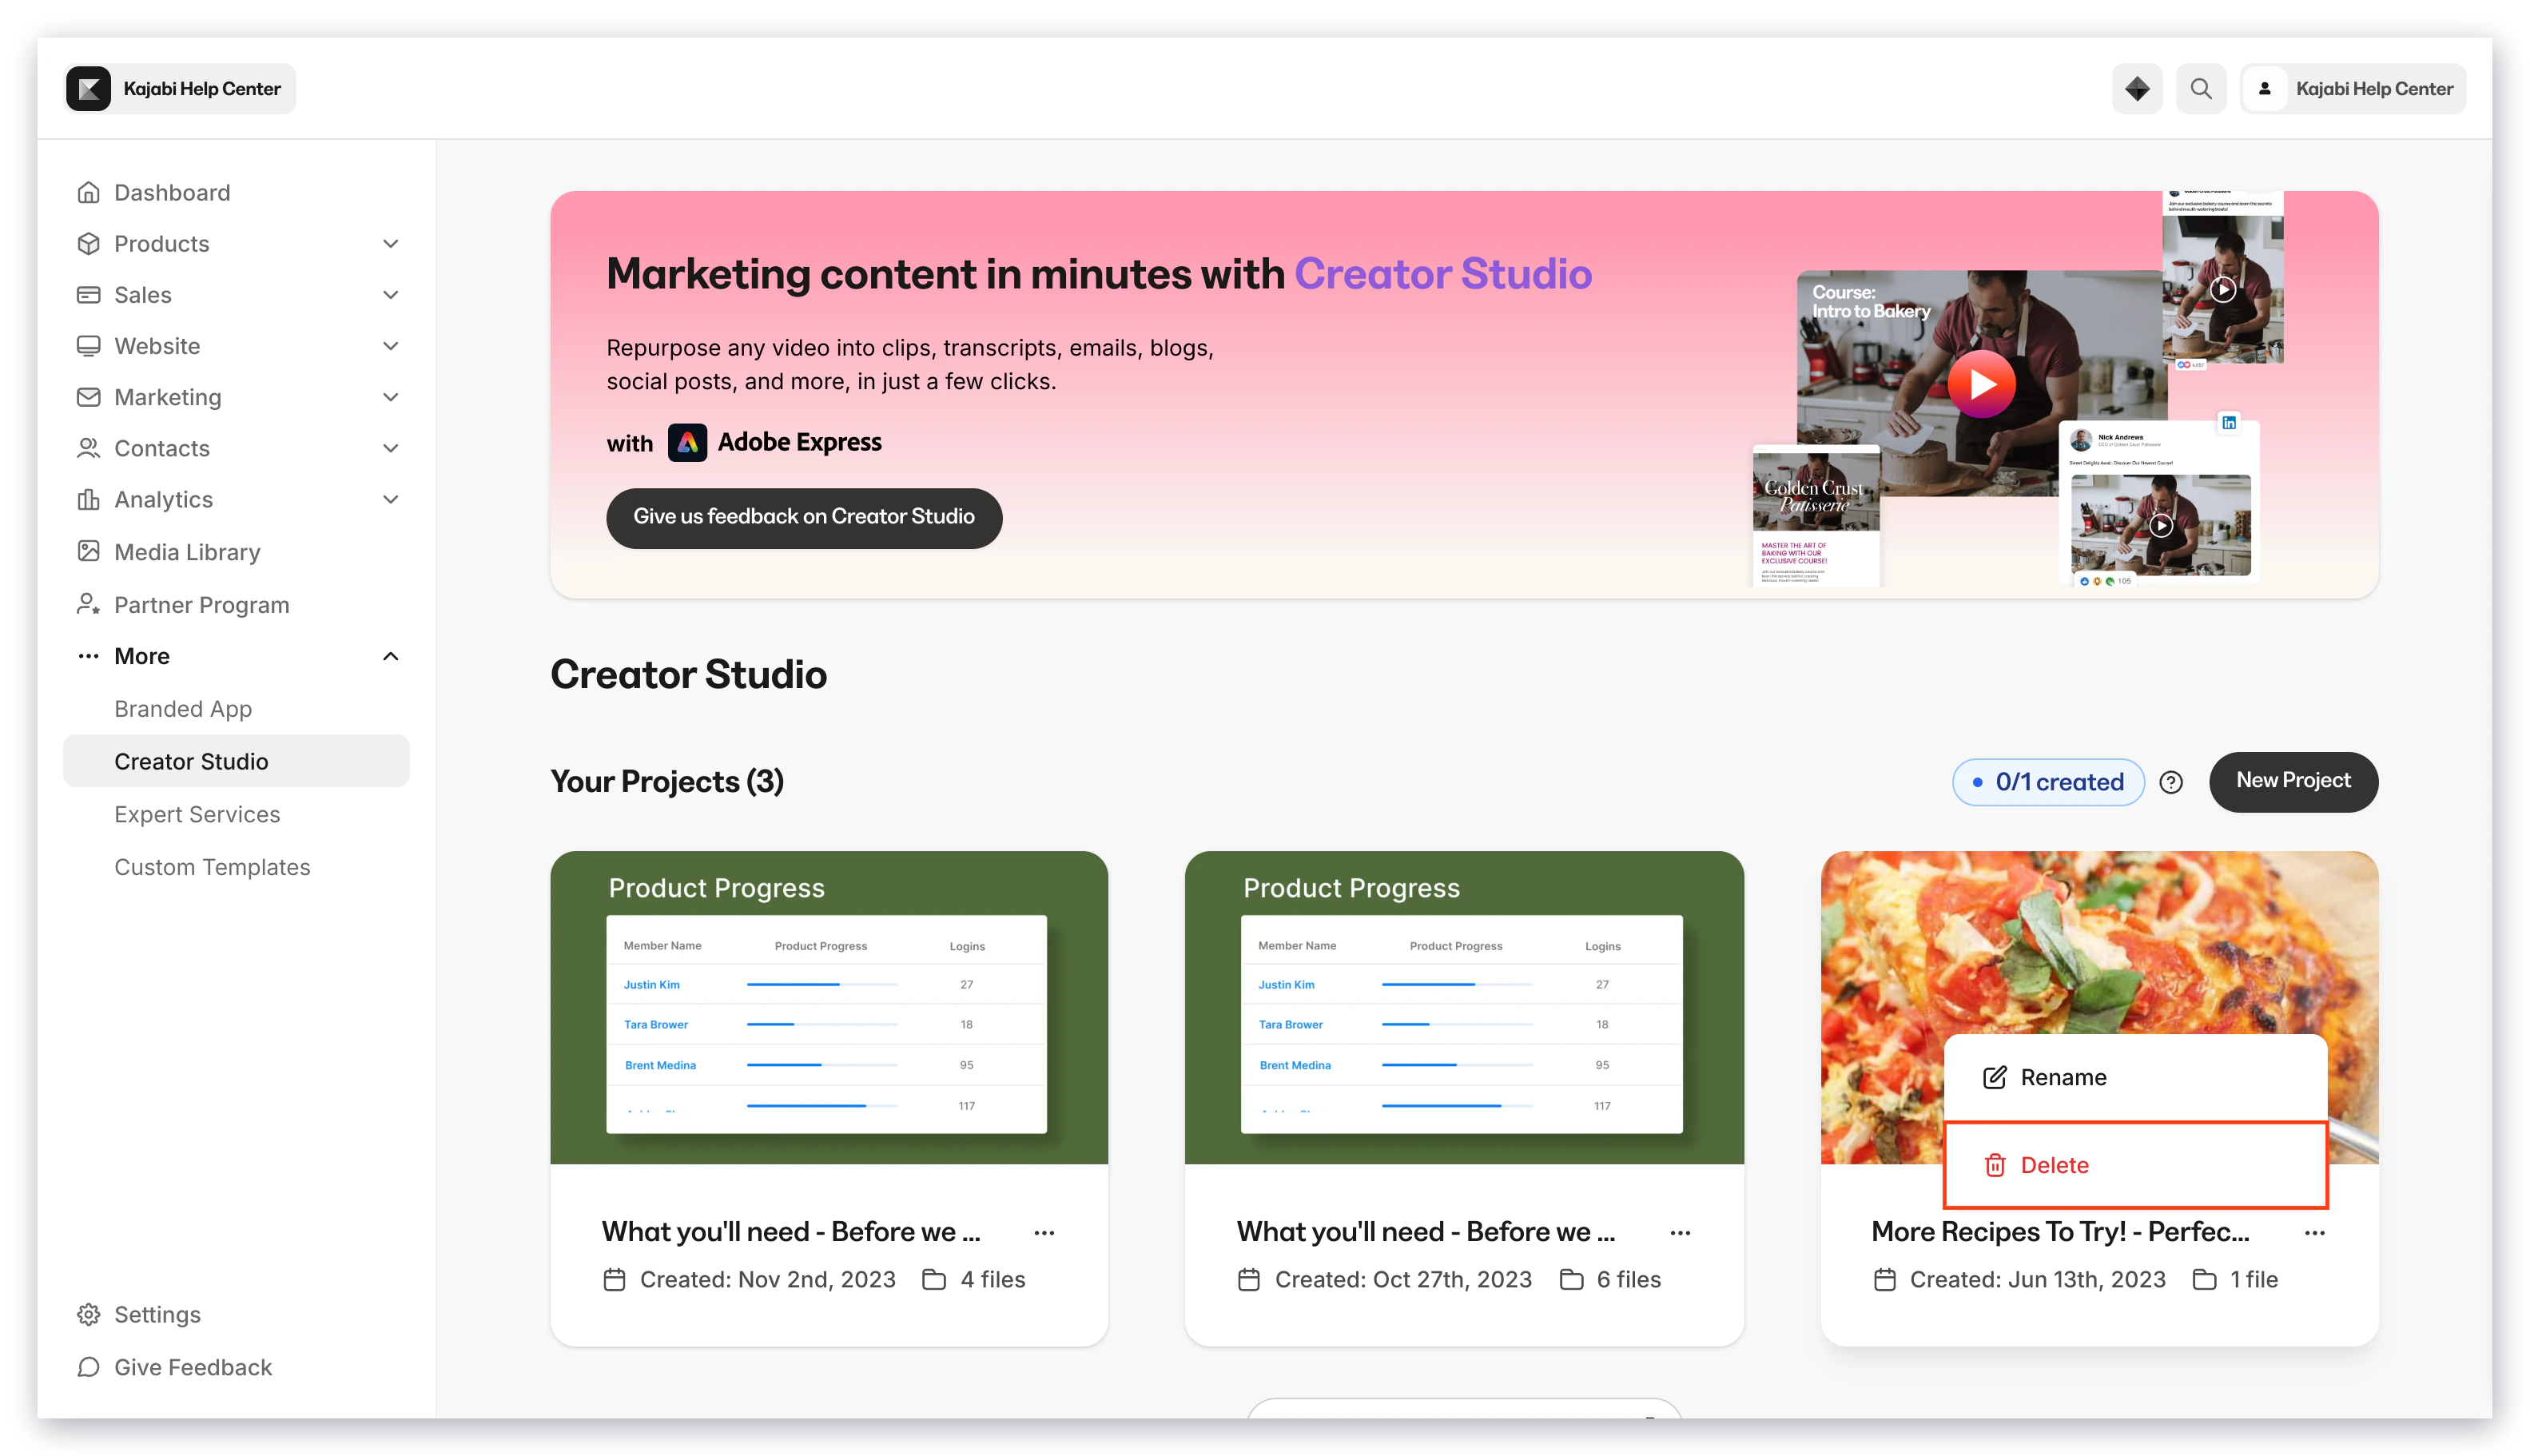The image size is (2530, 1456).
Task: Click the 4 files label
Action: click(993, 1279)
